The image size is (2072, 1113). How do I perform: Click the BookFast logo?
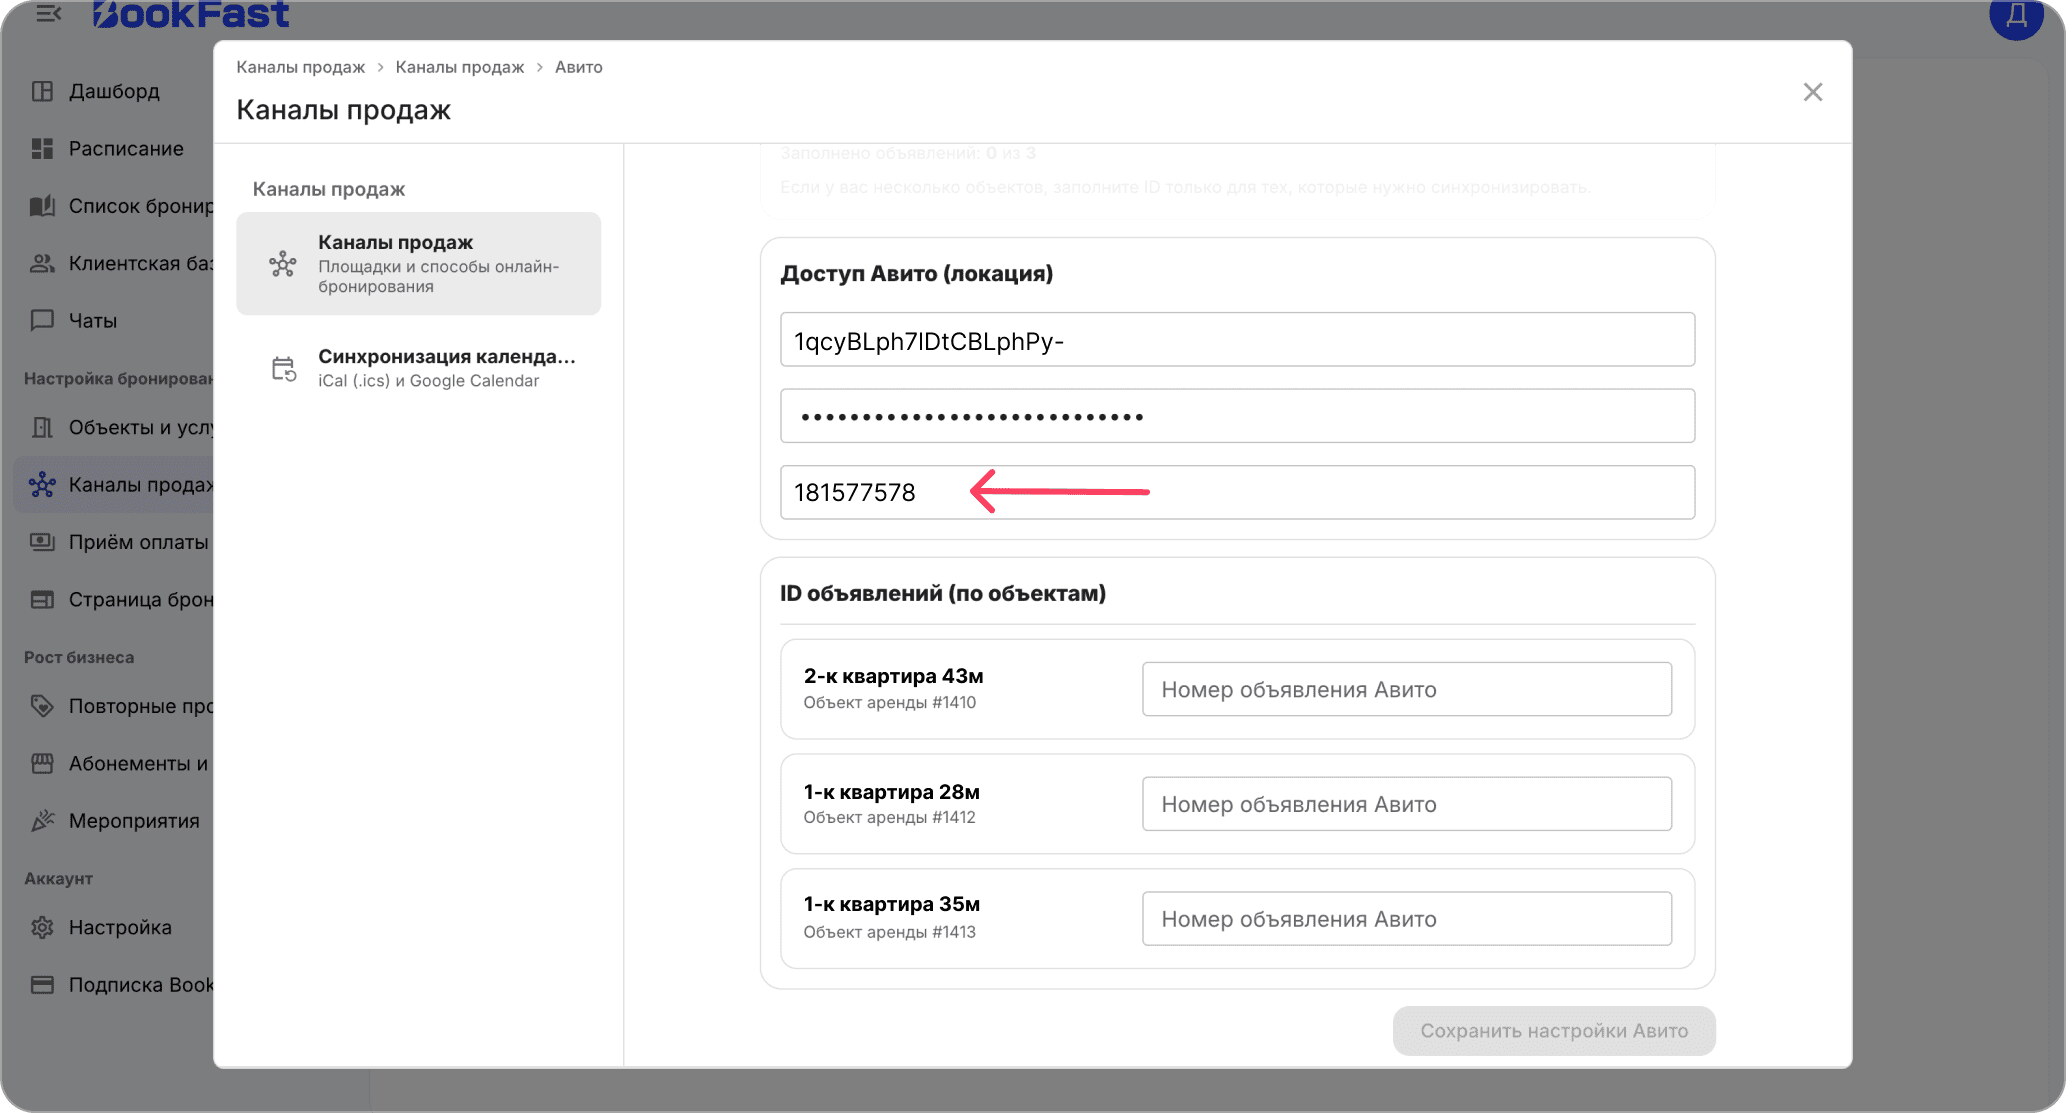pyautogui.click(x=191, y=14)
